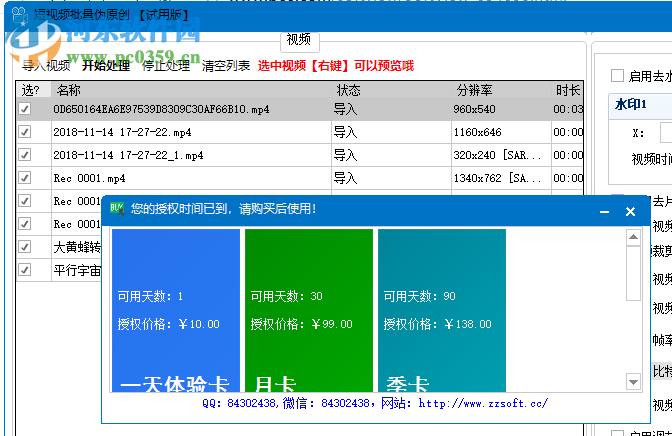Click the 时长 column header
Viewport: 672px width, 436px height.
point(567,90)
